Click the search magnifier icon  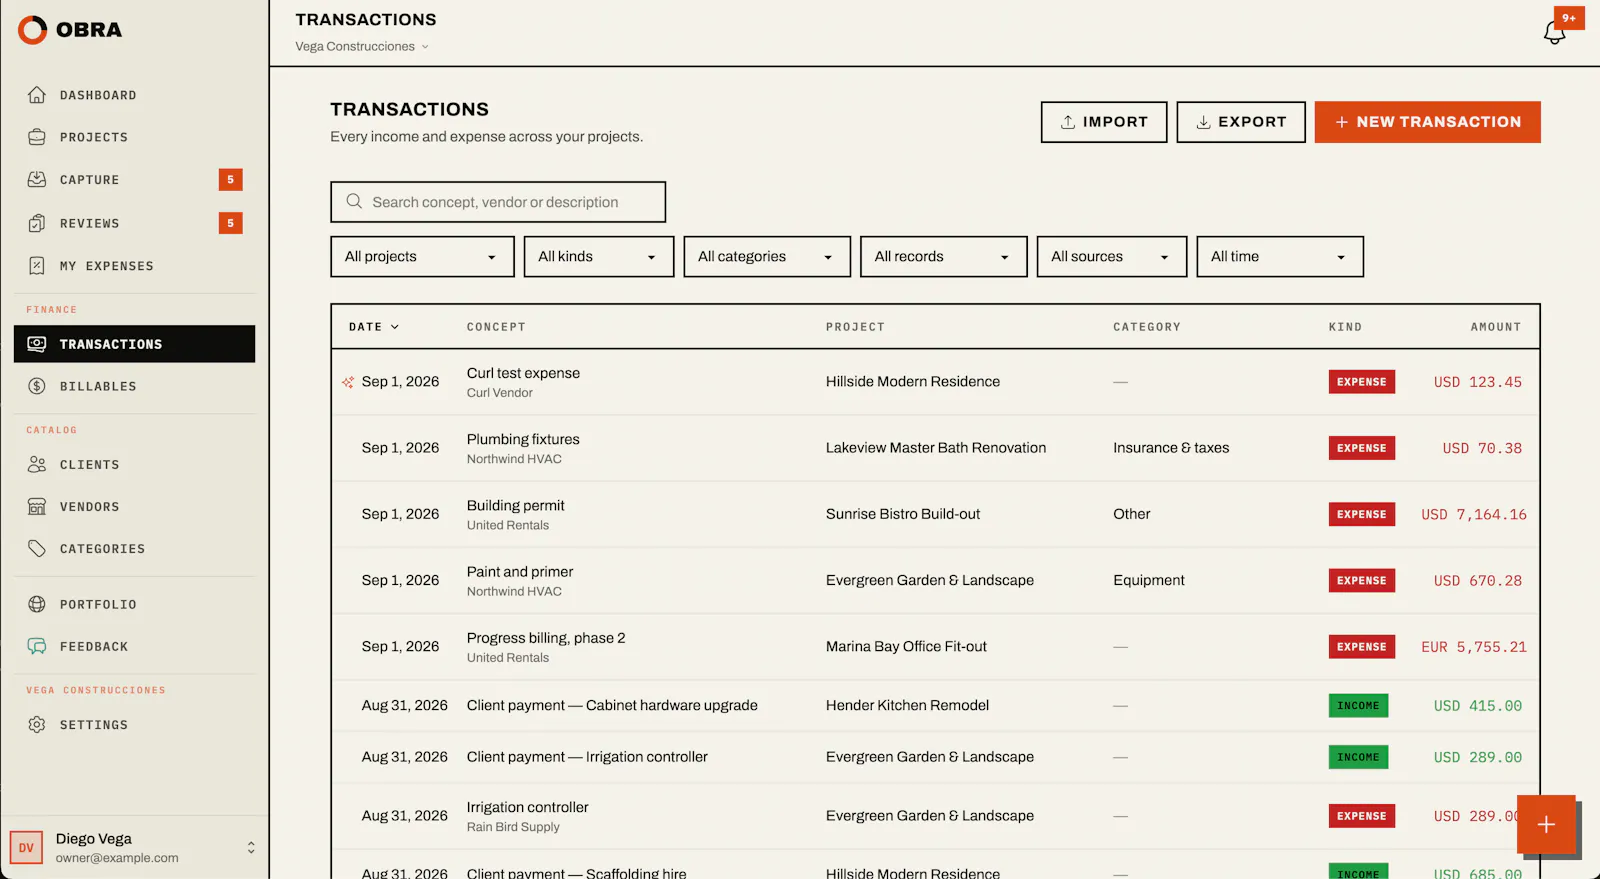click(x=354, y=202)
